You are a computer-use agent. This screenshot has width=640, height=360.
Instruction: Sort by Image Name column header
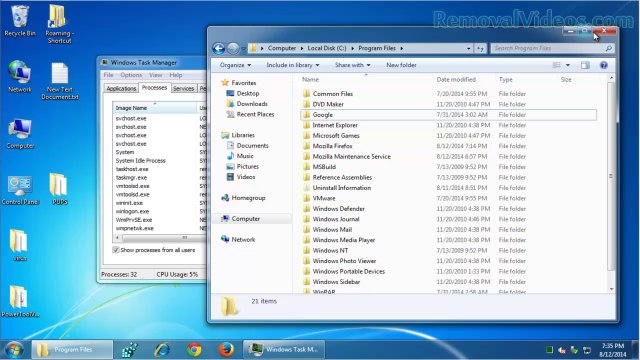(x=154, y=108)
